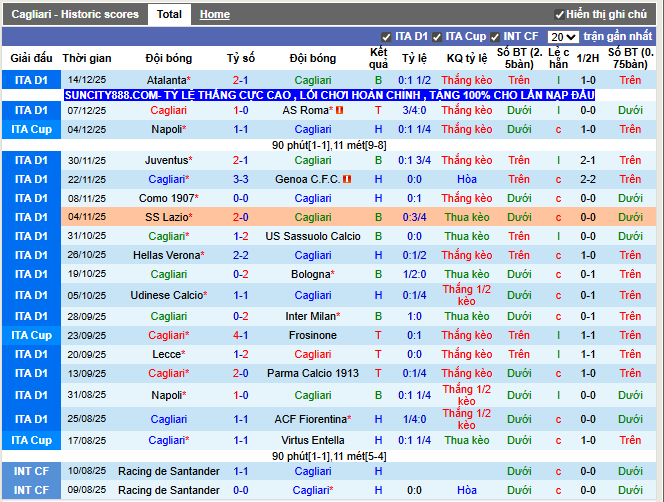Click the KQ tỷ lệ column header
The height and width of the screenshot is (502, 664).
(x=467, y=58)
